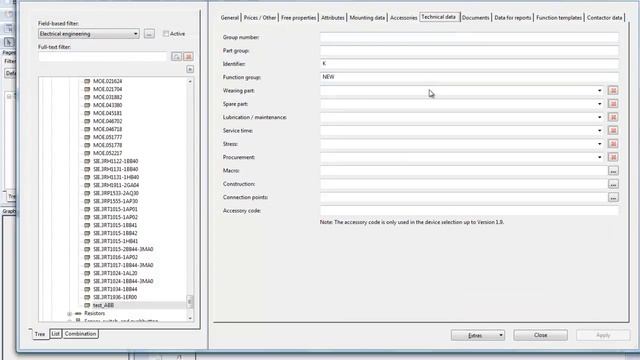The width and height of the screenshot is (640, 360).
Task: Clear the Wearing part value with red X
Action: pos(613,91)
